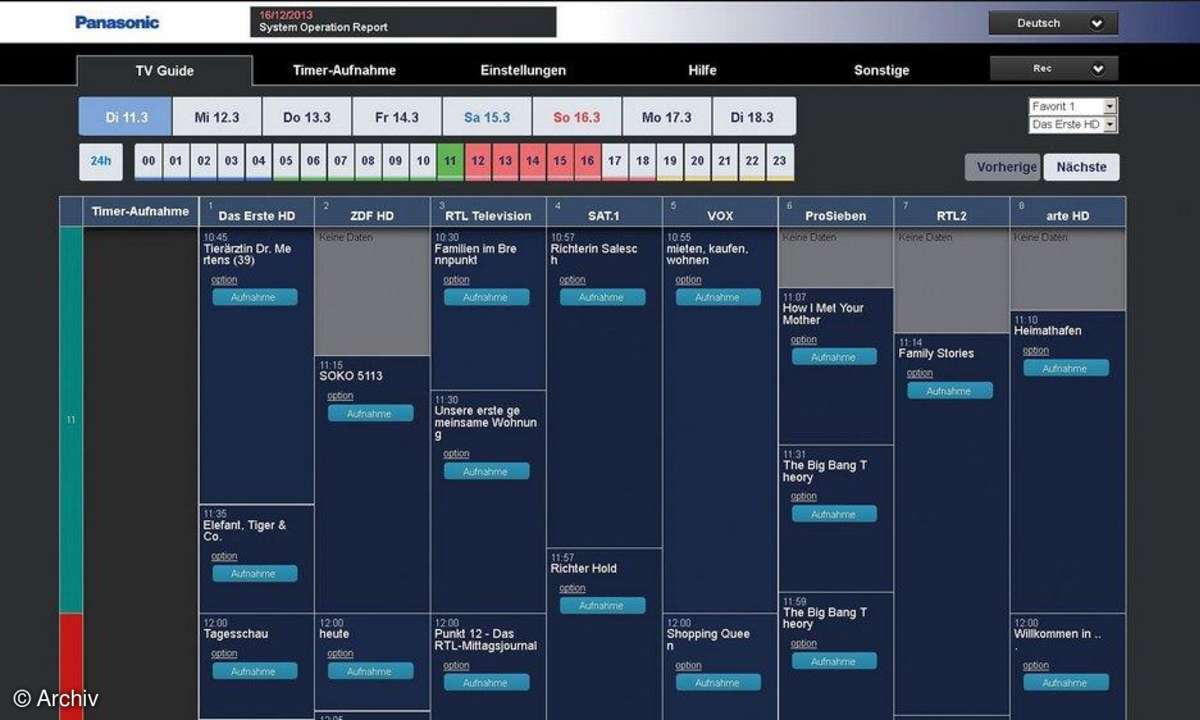Switch to the TV Guide tab
This screenshot has height=720, width=1200.
click(x=165, y=71)
